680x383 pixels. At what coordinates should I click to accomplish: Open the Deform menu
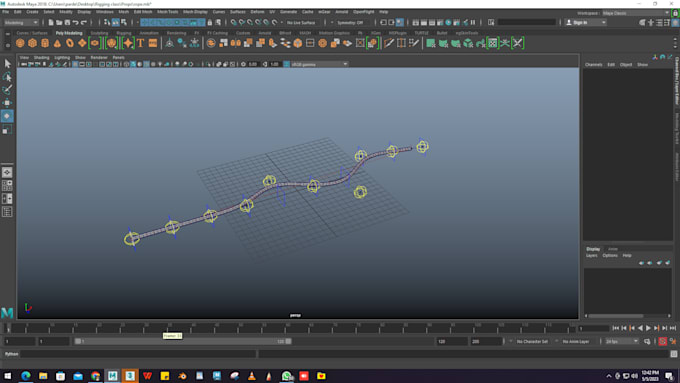[257, 12]
